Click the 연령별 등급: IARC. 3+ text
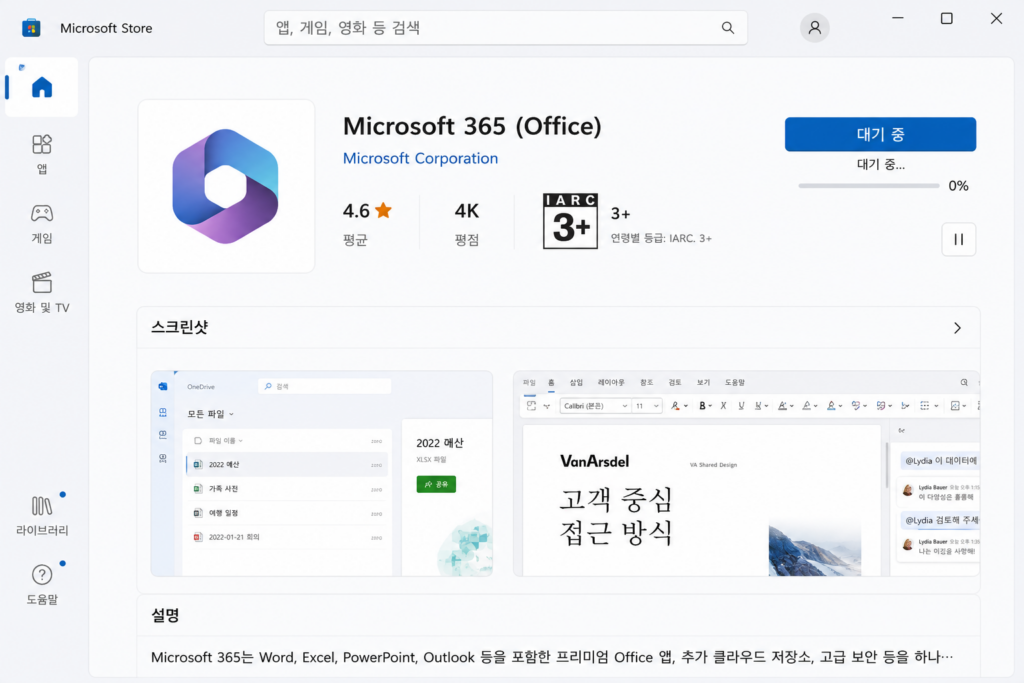1024x683 pixels. [x=661, y=238]
